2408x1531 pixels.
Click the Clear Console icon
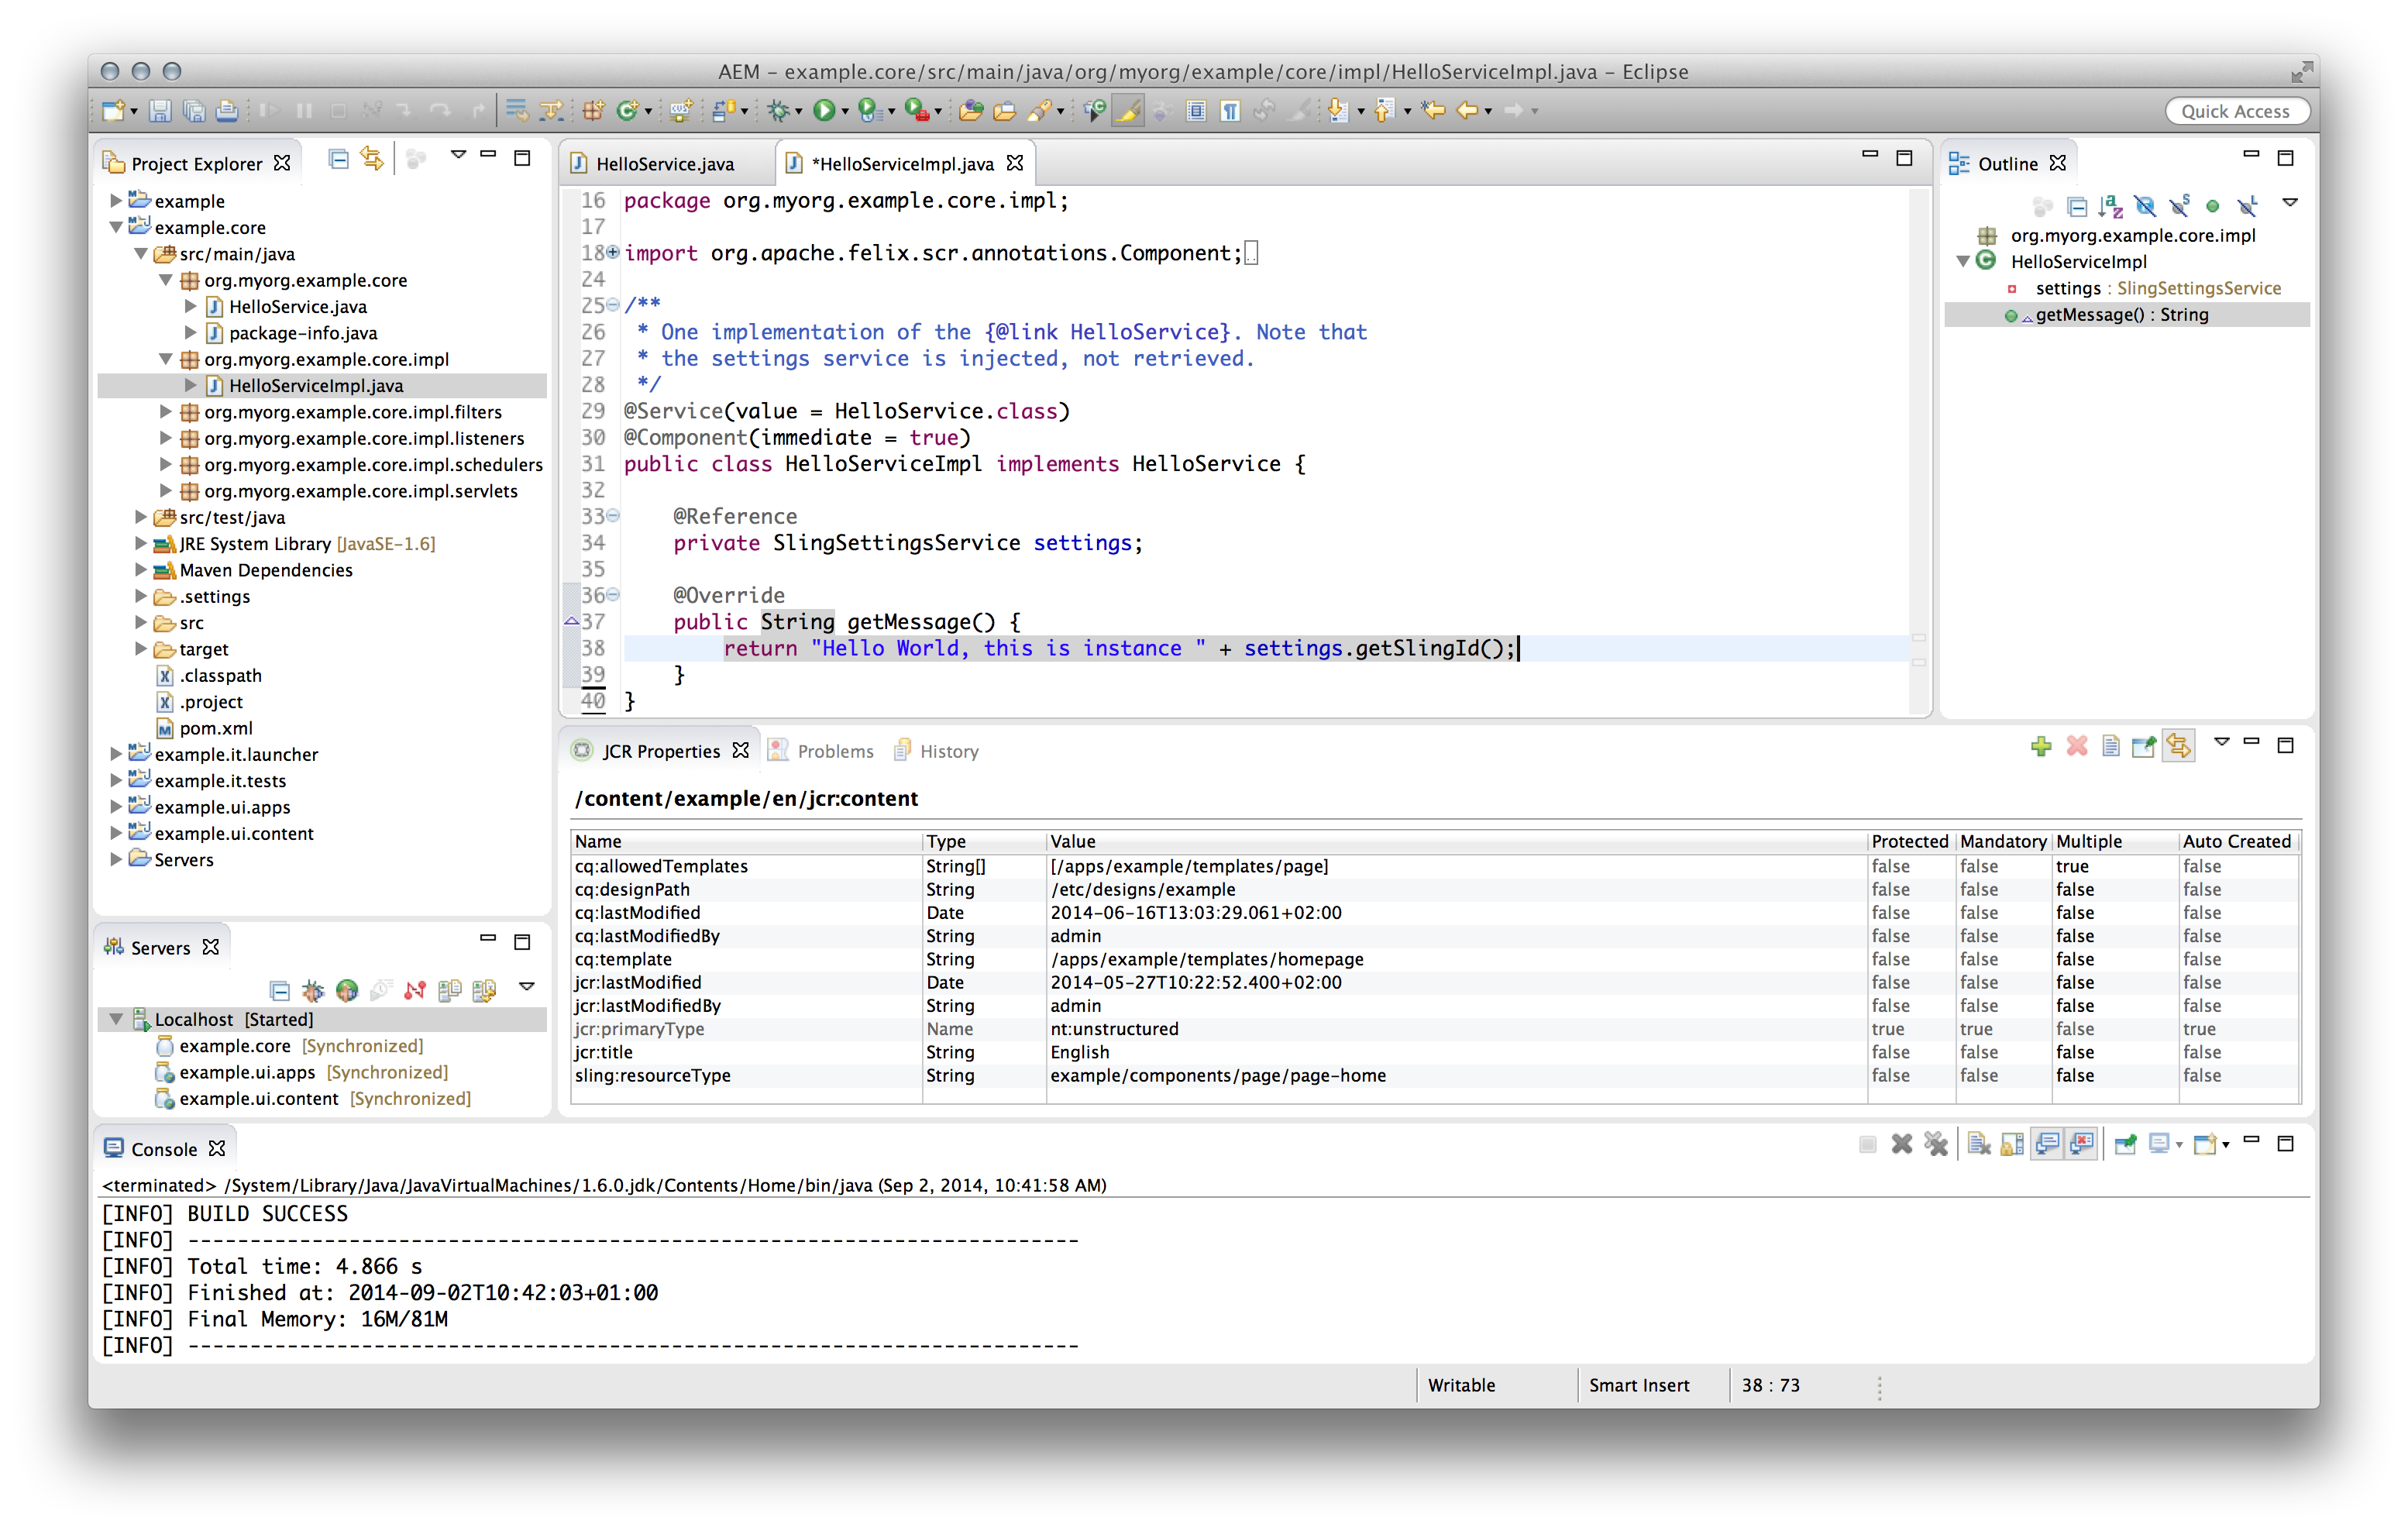coord(1979,1144)
